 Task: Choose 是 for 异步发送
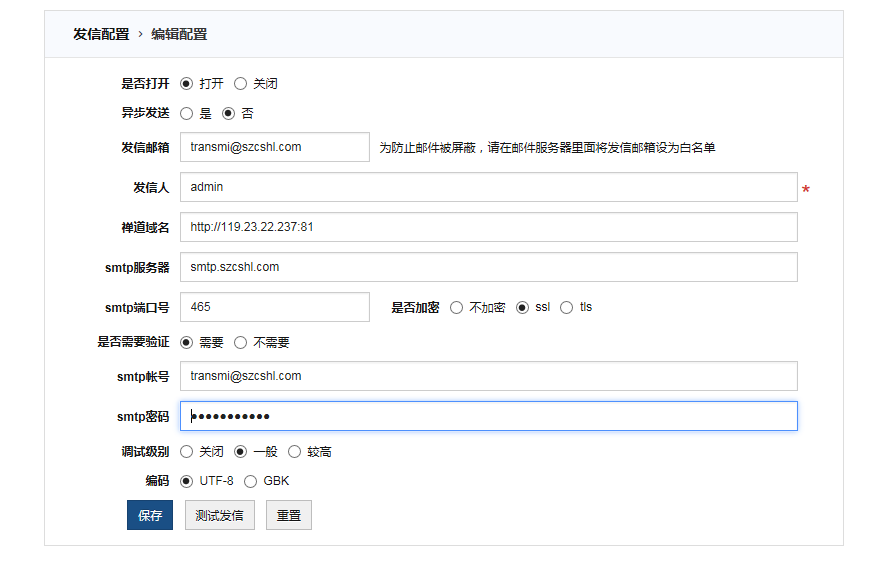[186, 114]
